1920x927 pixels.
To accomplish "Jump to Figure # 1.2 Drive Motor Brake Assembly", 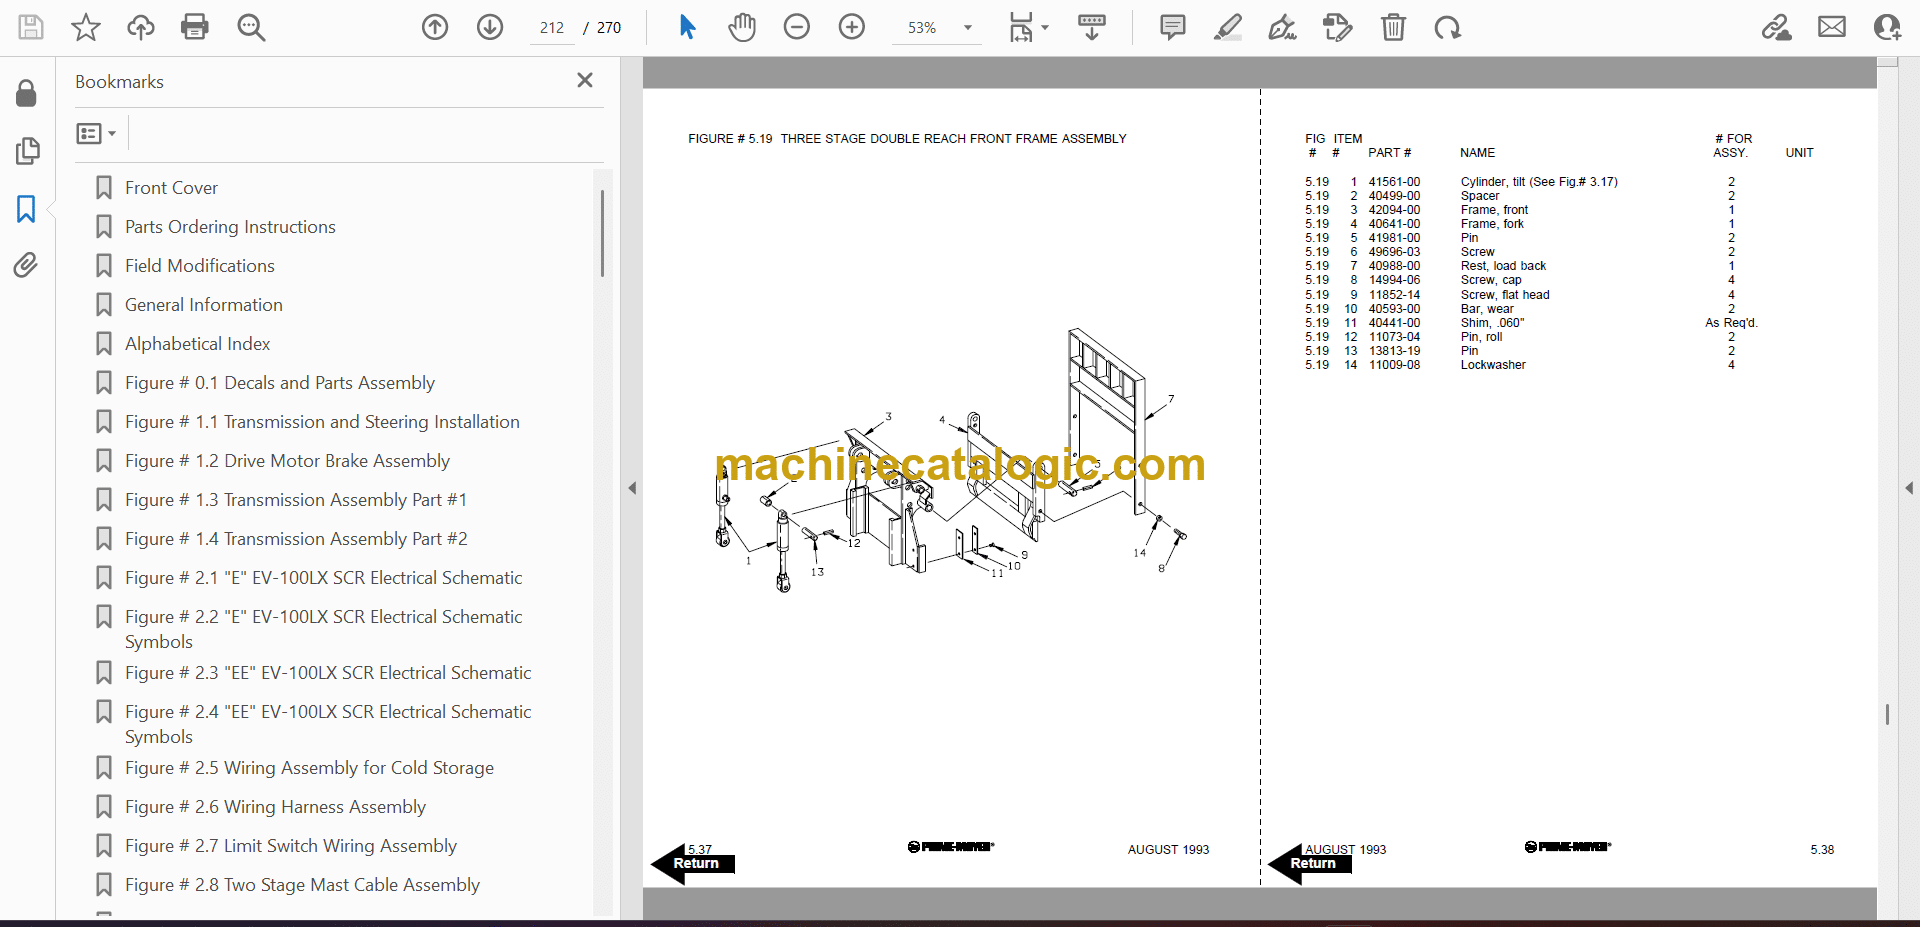I will coord(287,461).
